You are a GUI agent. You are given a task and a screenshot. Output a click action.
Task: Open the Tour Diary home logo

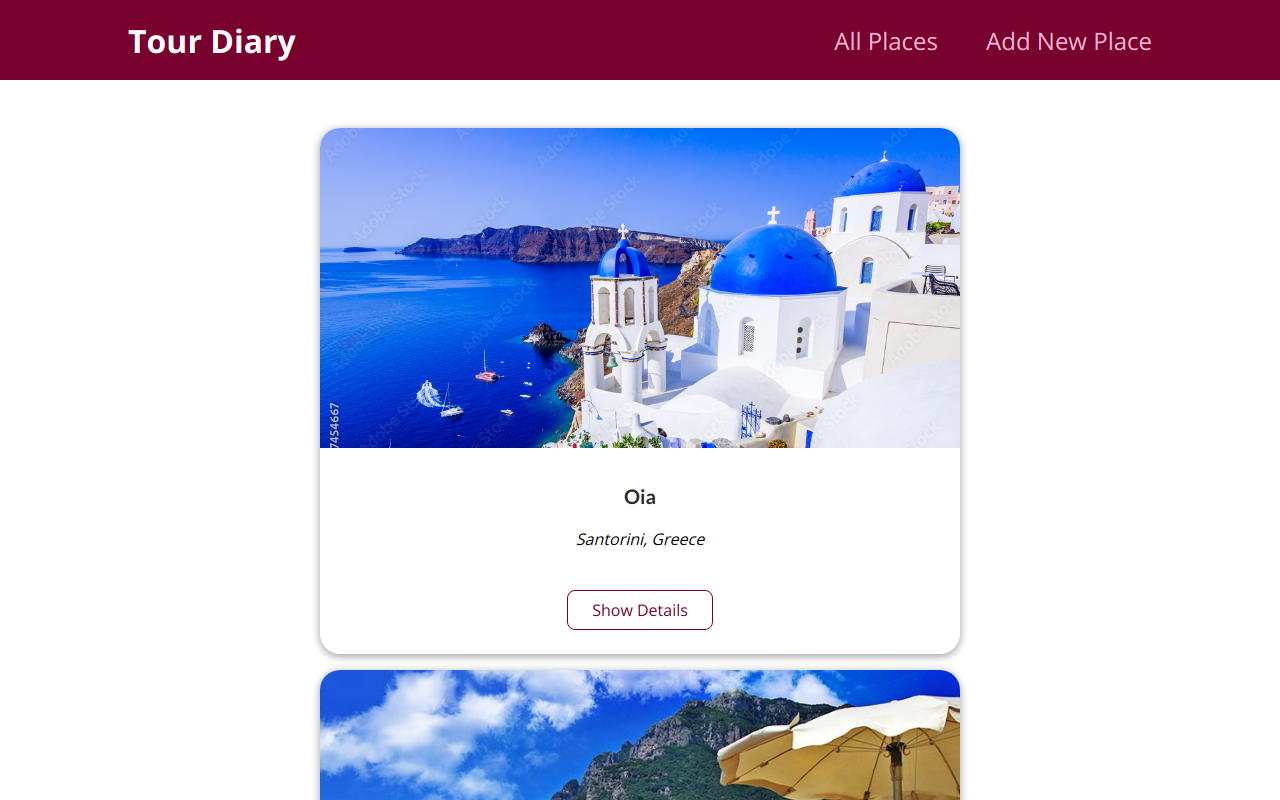tap(212, 41)
